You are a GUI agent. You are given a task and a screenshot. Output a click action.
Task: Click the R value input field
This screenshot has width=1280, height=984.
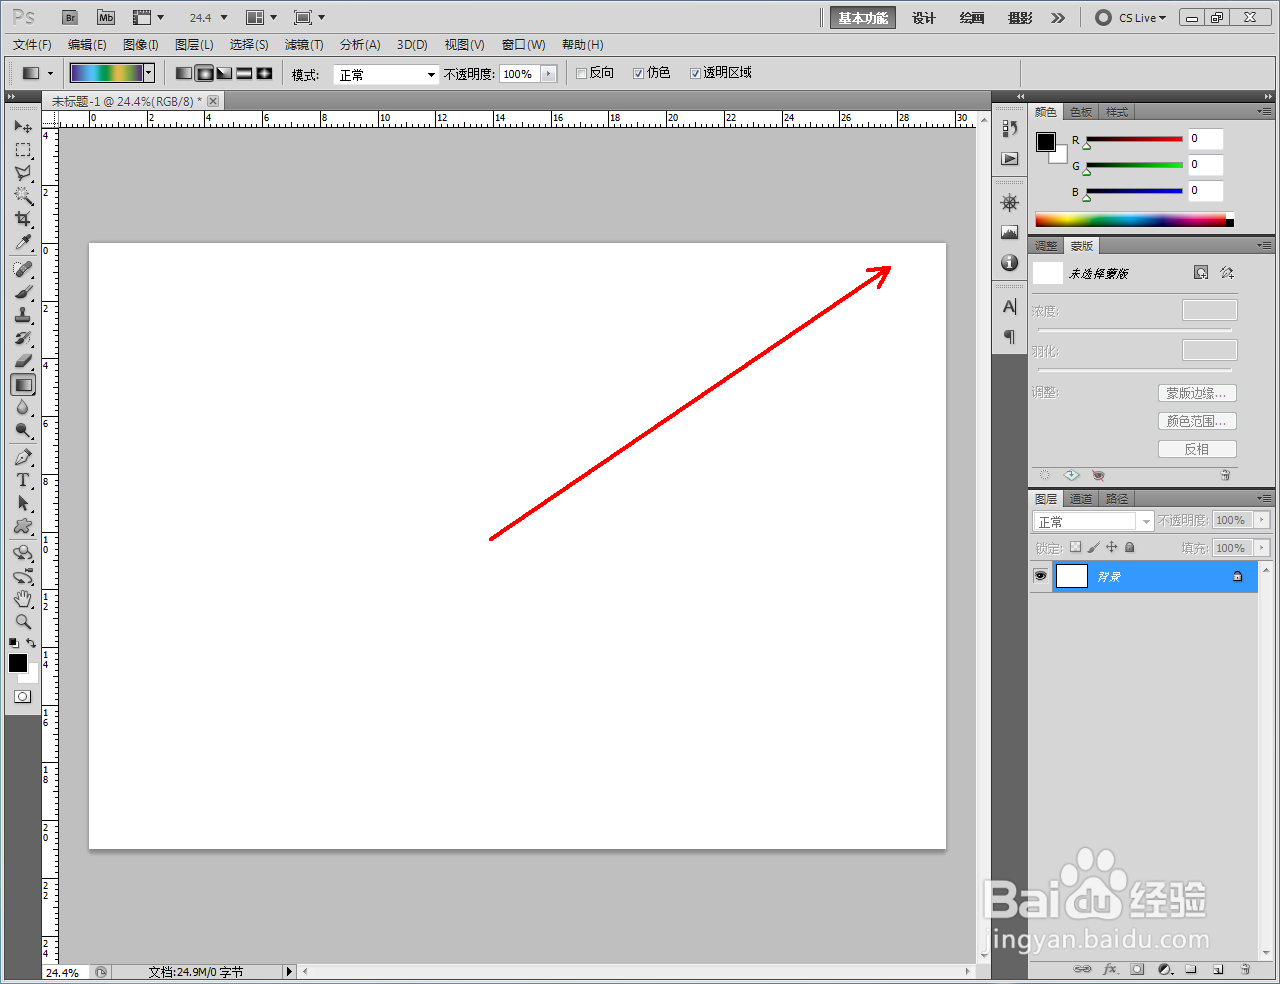point(1205,139)
